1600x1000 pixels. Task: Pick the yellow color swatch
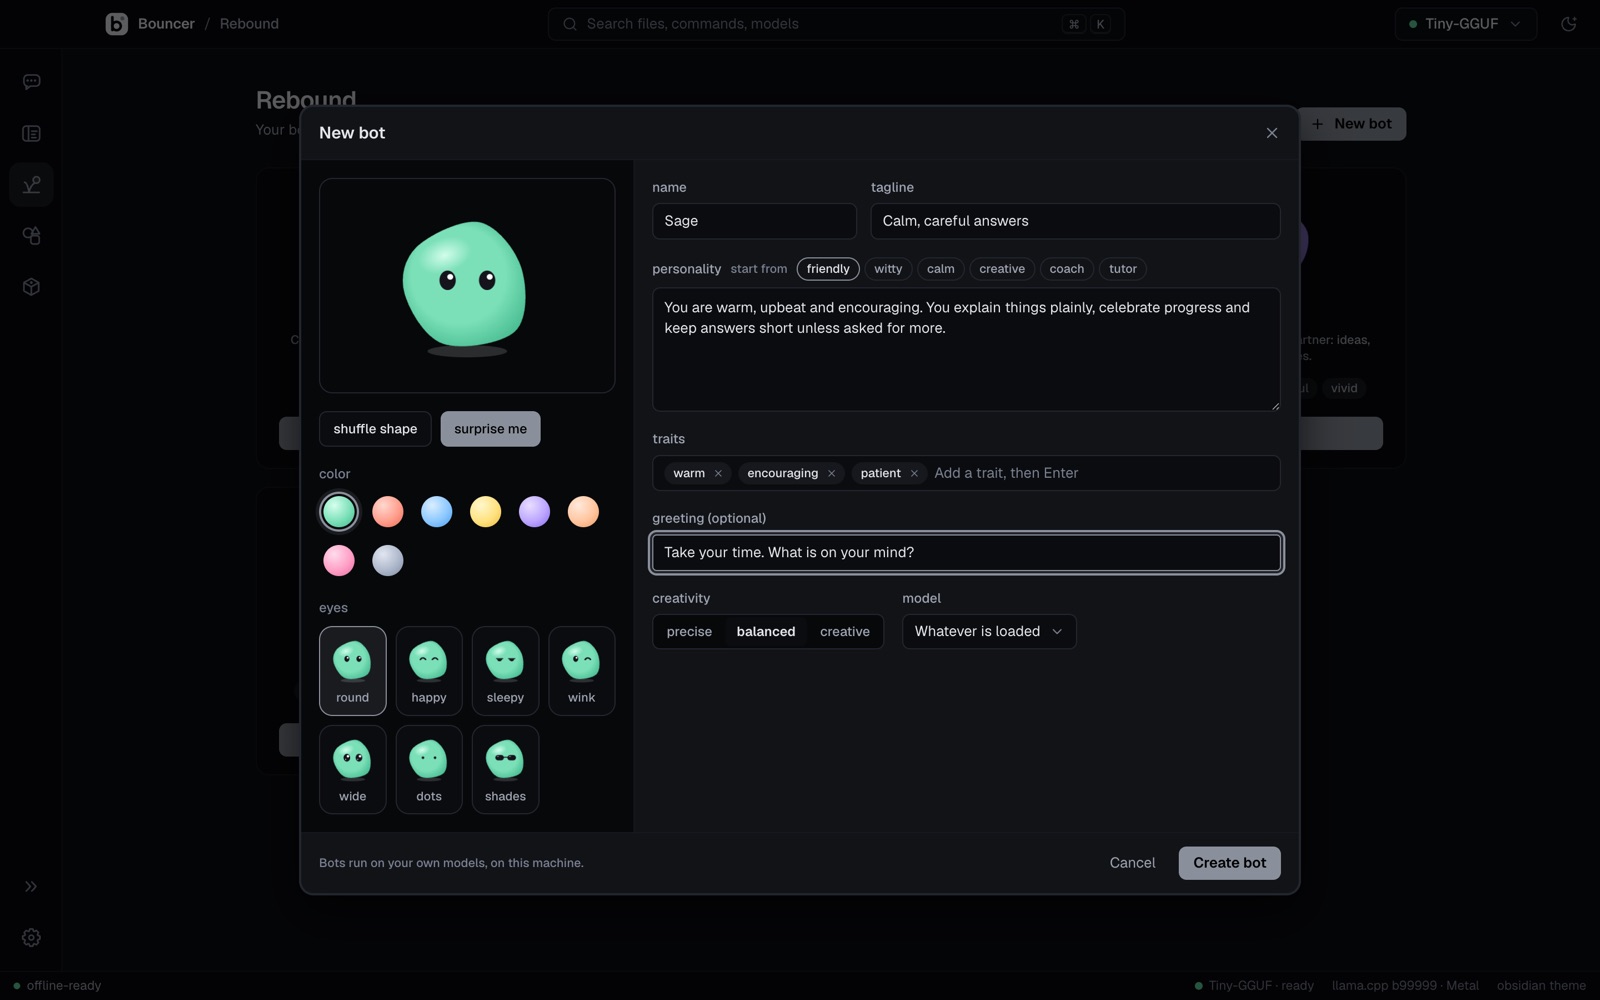point(486,512)
